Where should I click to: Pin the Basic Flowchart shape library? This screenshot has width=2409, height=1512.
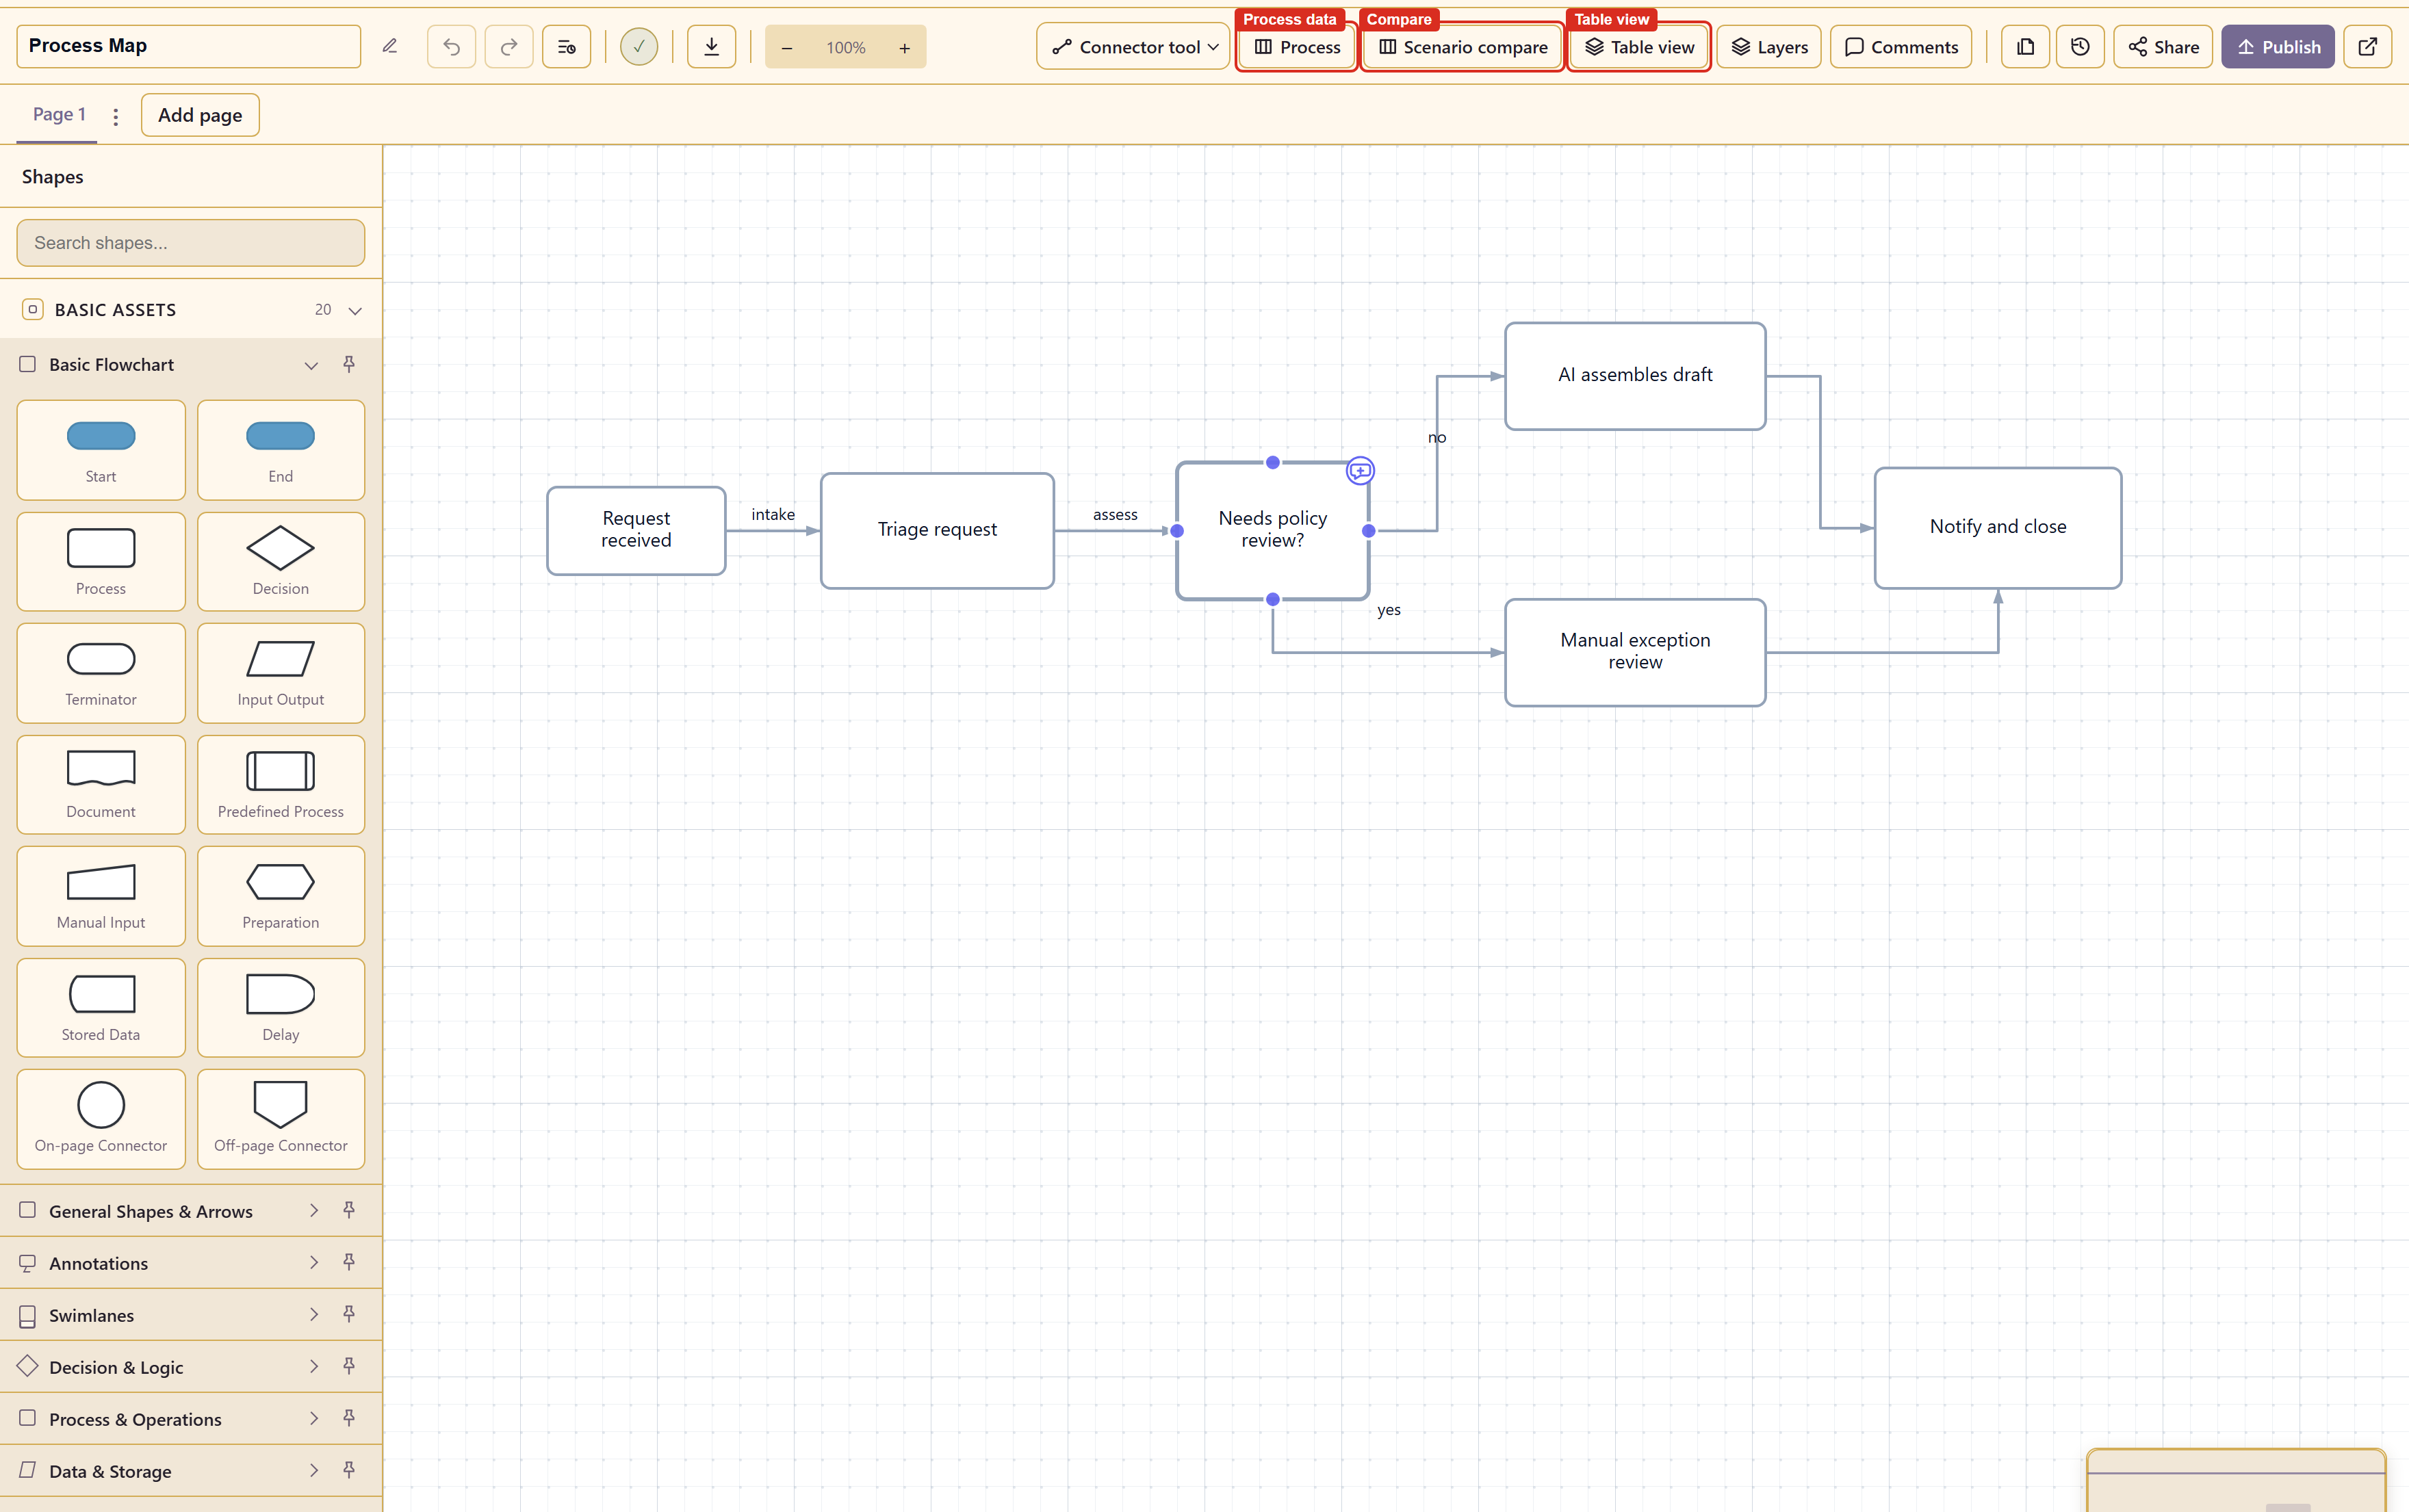click(349, 364)
